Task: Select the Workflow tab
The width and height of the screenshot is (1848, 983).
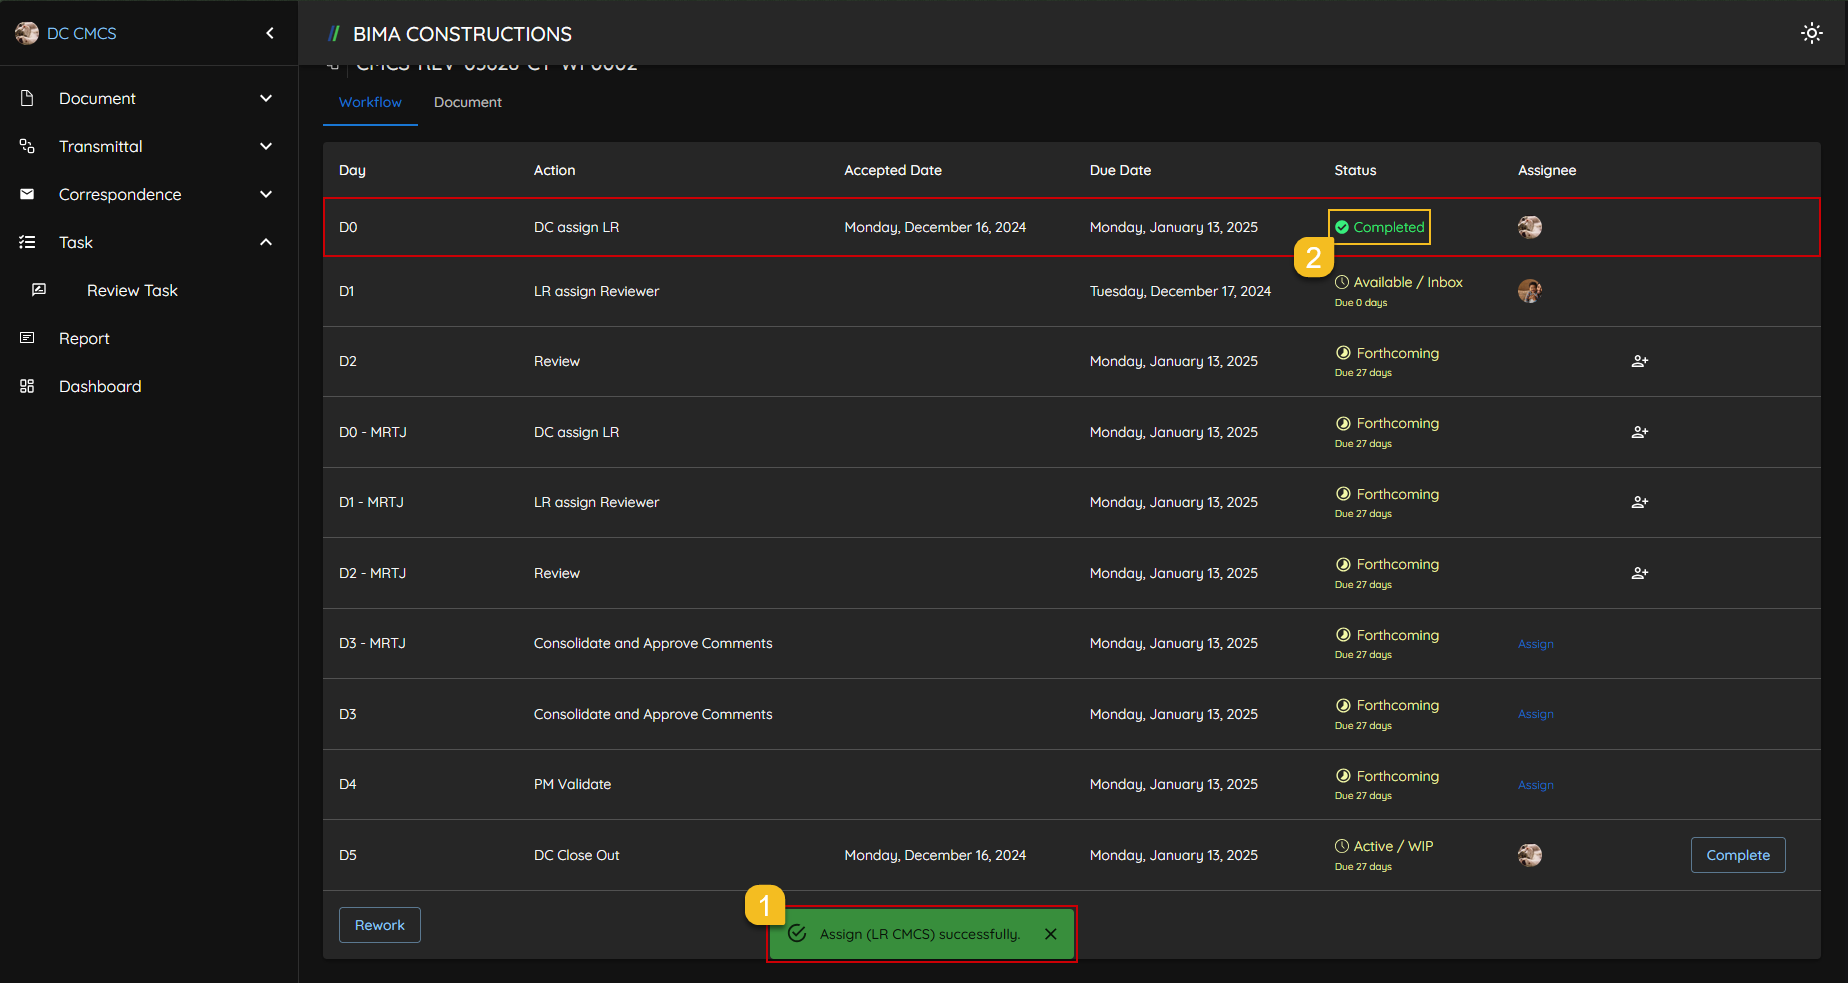Action: pos(370,102)
